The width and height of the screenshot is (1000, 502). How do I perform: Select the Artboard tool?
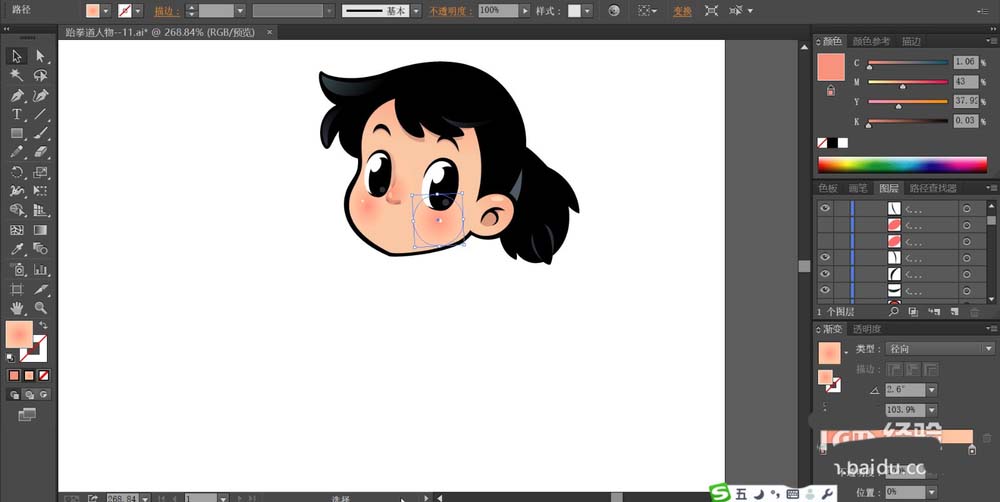tap(17, 288)
